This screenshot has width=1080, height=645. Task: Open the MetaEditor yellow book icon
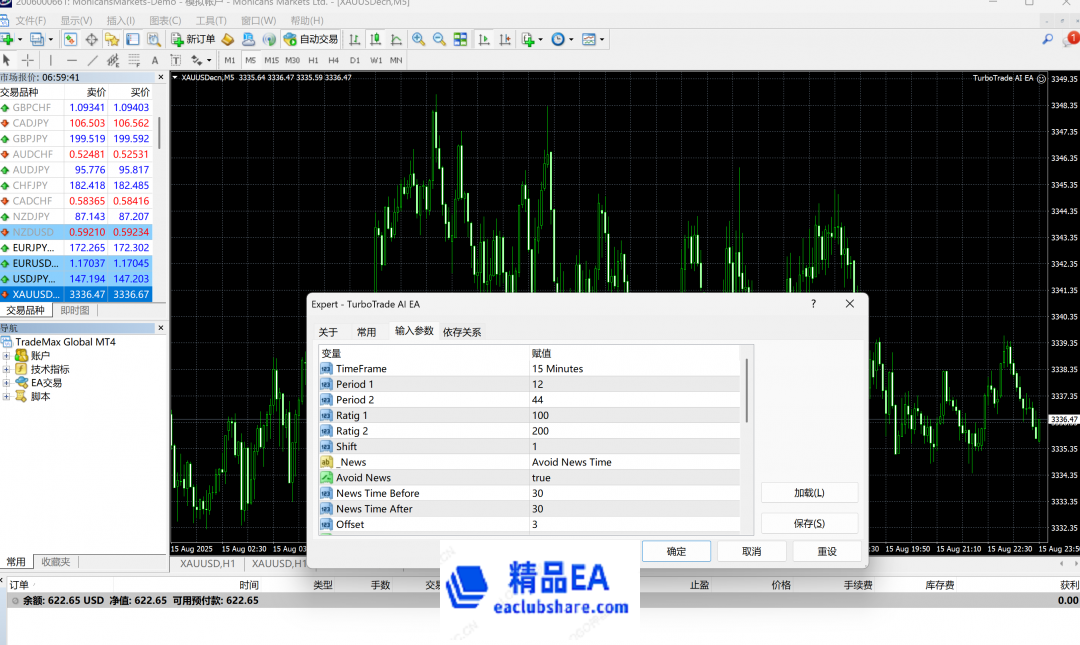pyautogui.click(x=228, y=39)
